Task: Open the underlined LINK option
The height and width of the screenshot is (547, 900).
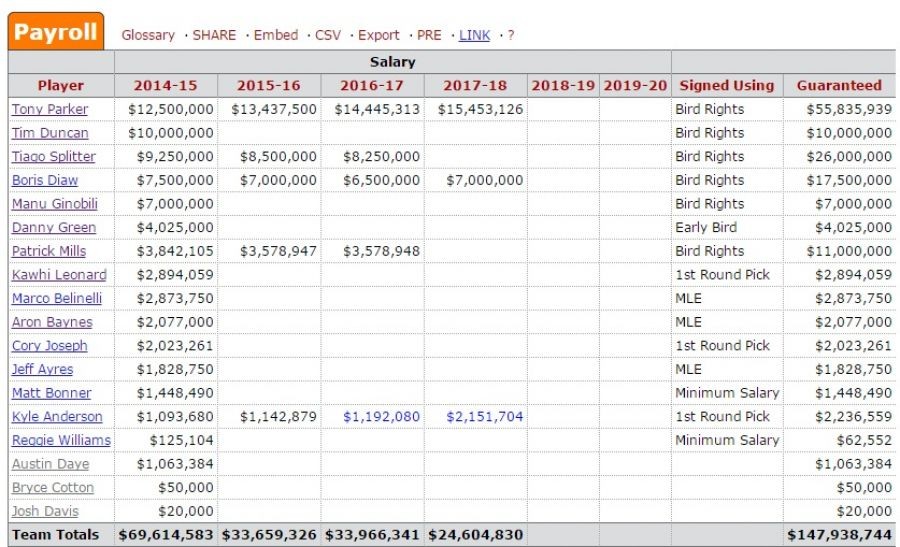Action: 474,35
